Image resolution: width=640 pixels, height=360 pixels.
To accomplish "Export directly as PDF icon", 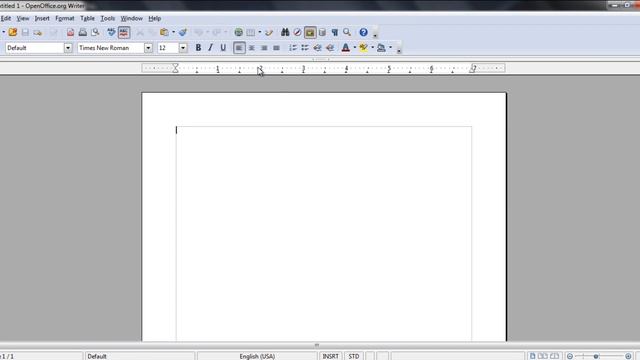I will tap(70, 32).
